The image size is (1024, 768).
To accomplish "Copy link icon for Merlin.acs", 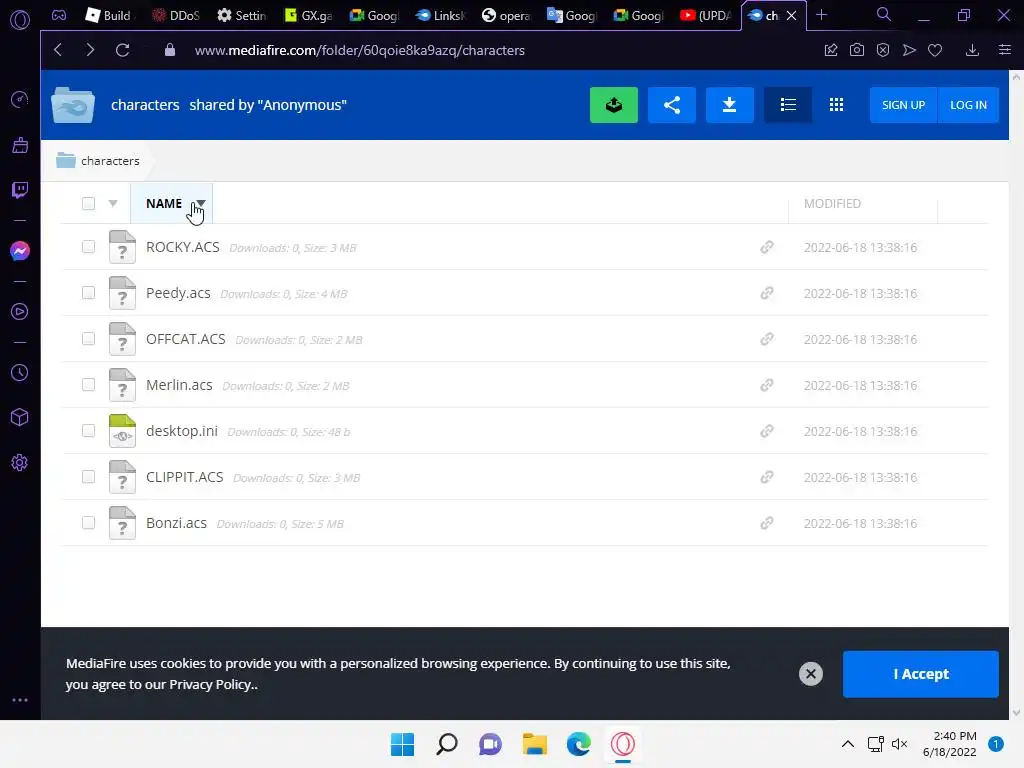I will tap(767, 385).
